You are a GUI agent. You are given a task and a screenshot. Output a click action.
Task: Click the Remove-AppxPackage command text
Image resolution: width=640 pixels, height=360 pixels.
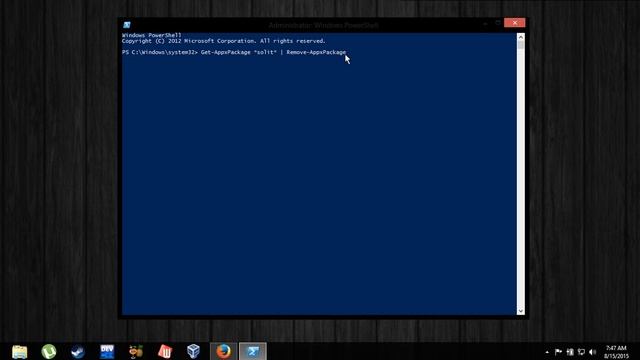coord(316,52)
